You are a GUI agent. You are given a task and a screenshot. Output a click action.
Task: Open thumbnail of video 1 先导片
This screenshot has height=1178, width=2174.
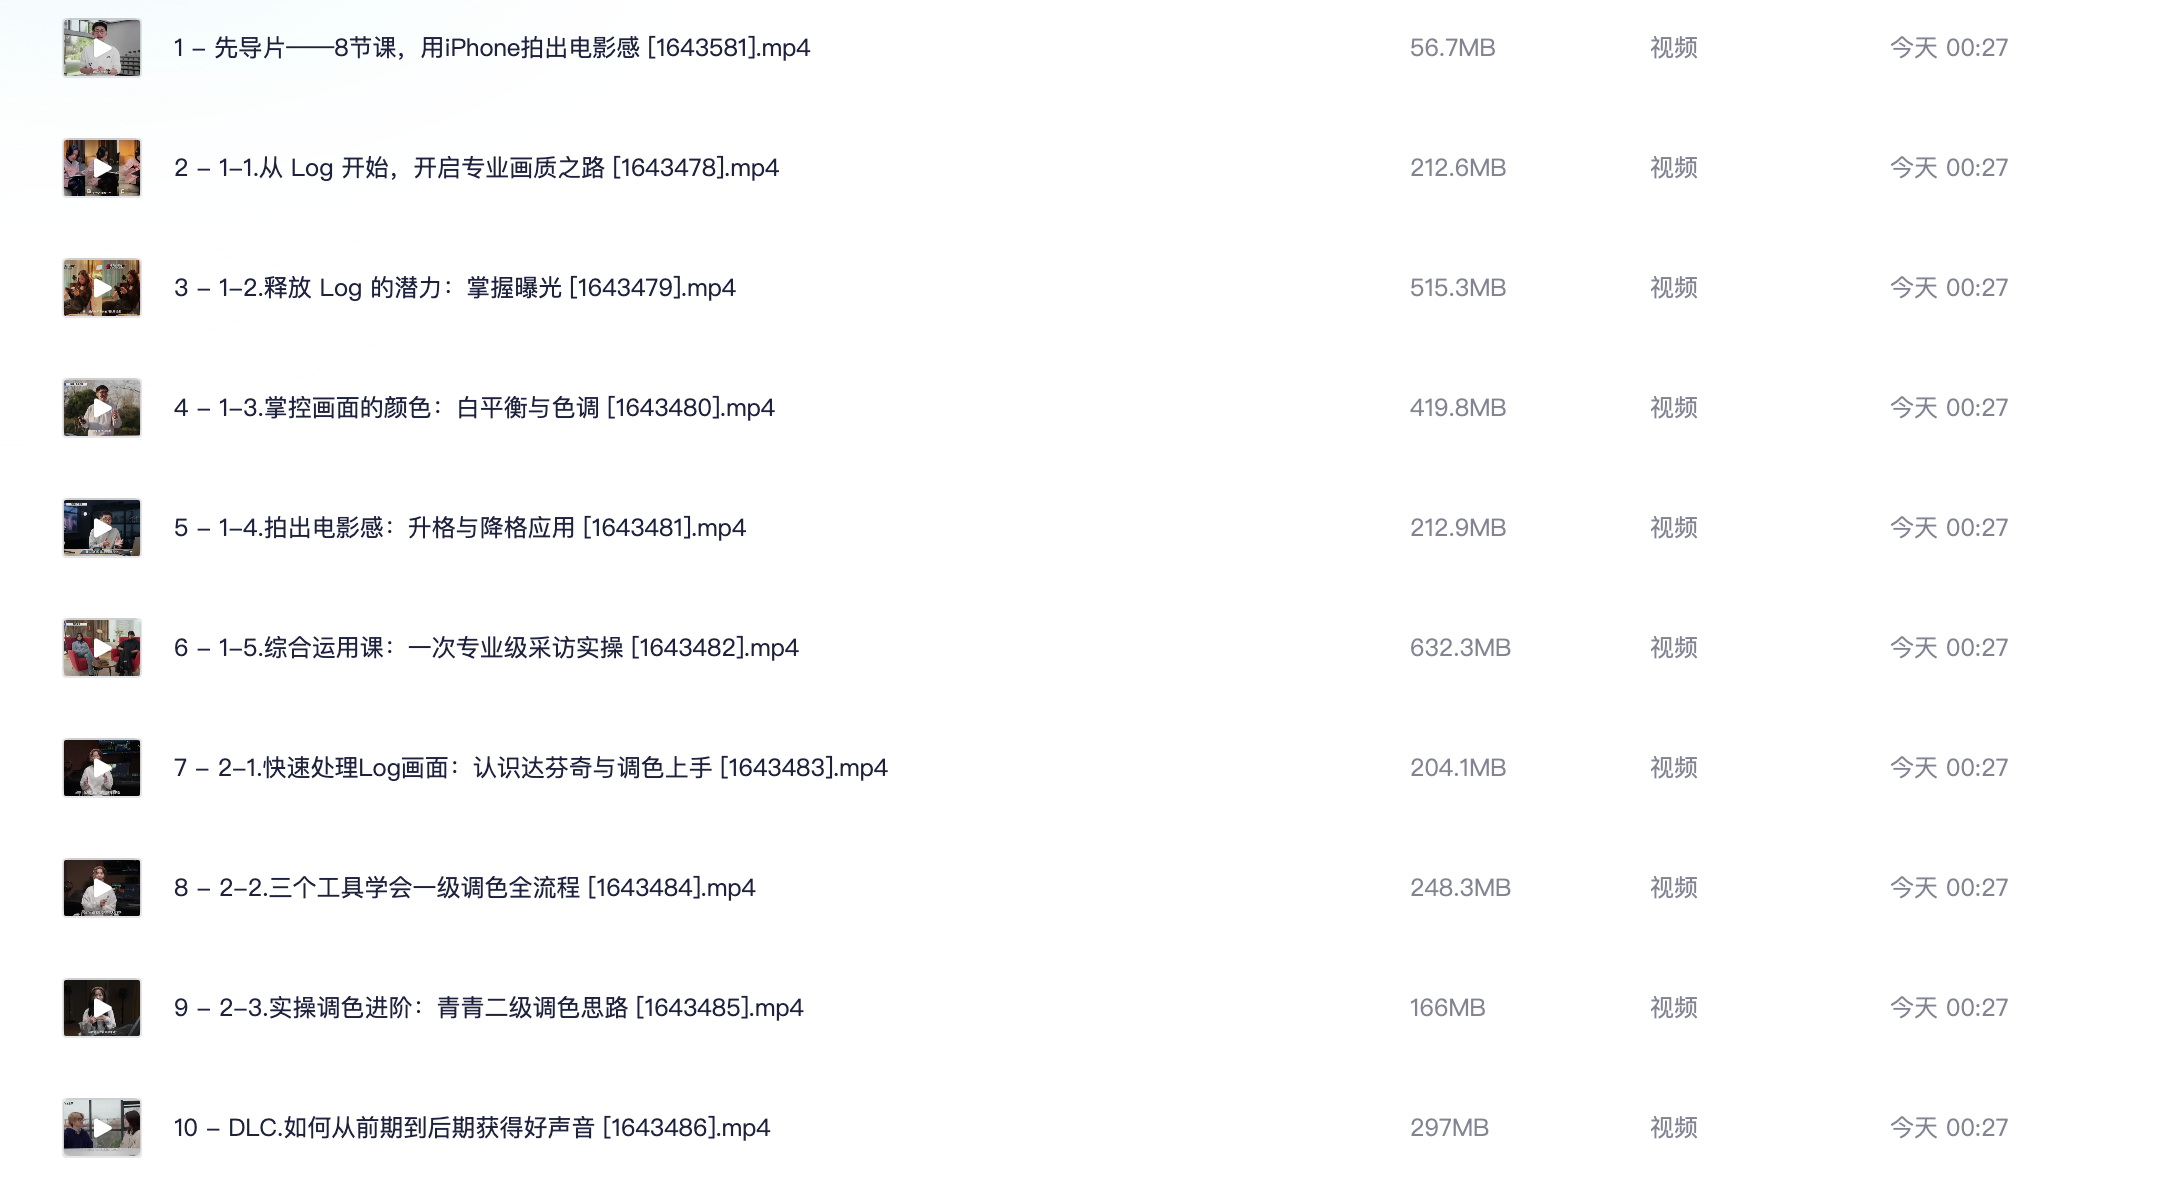[102, 48]
